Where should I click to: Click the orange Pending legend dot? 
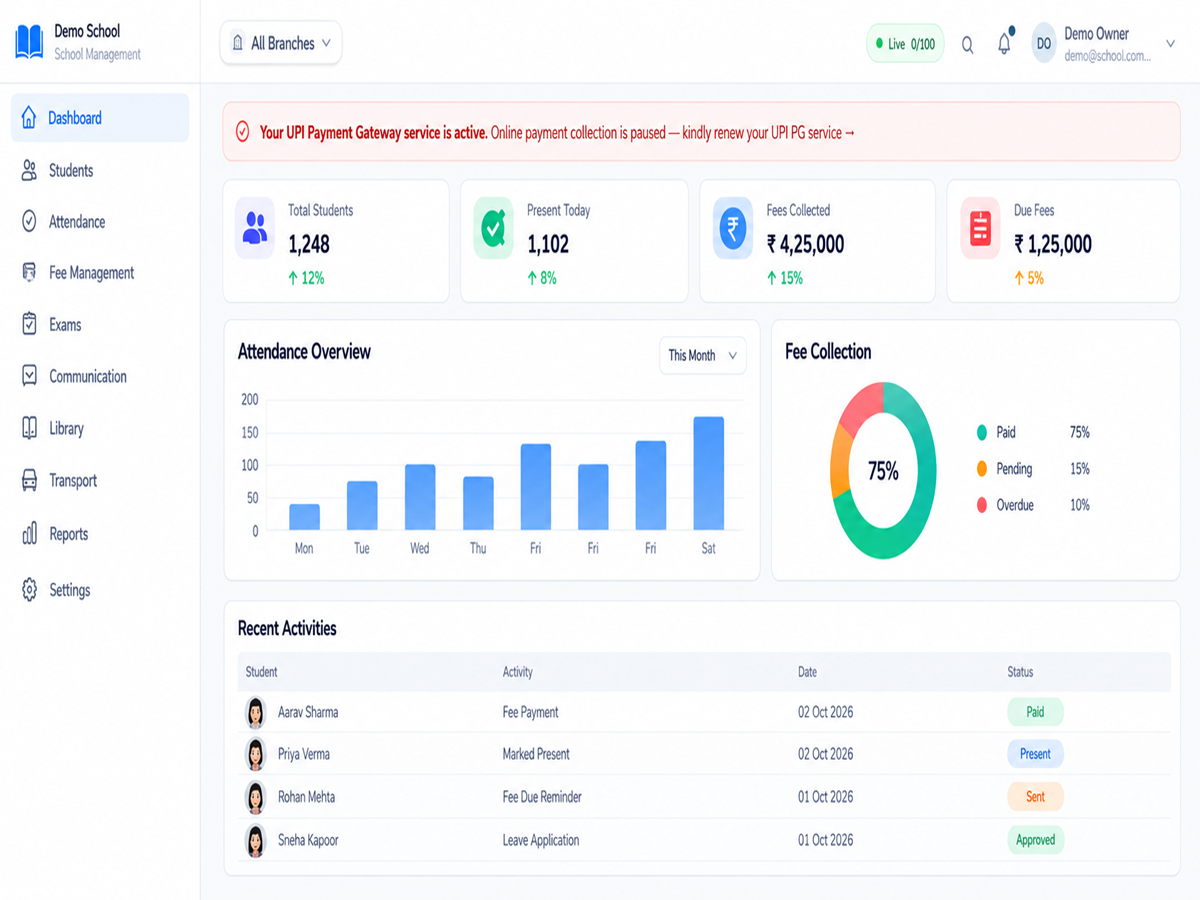click(982, 468)
